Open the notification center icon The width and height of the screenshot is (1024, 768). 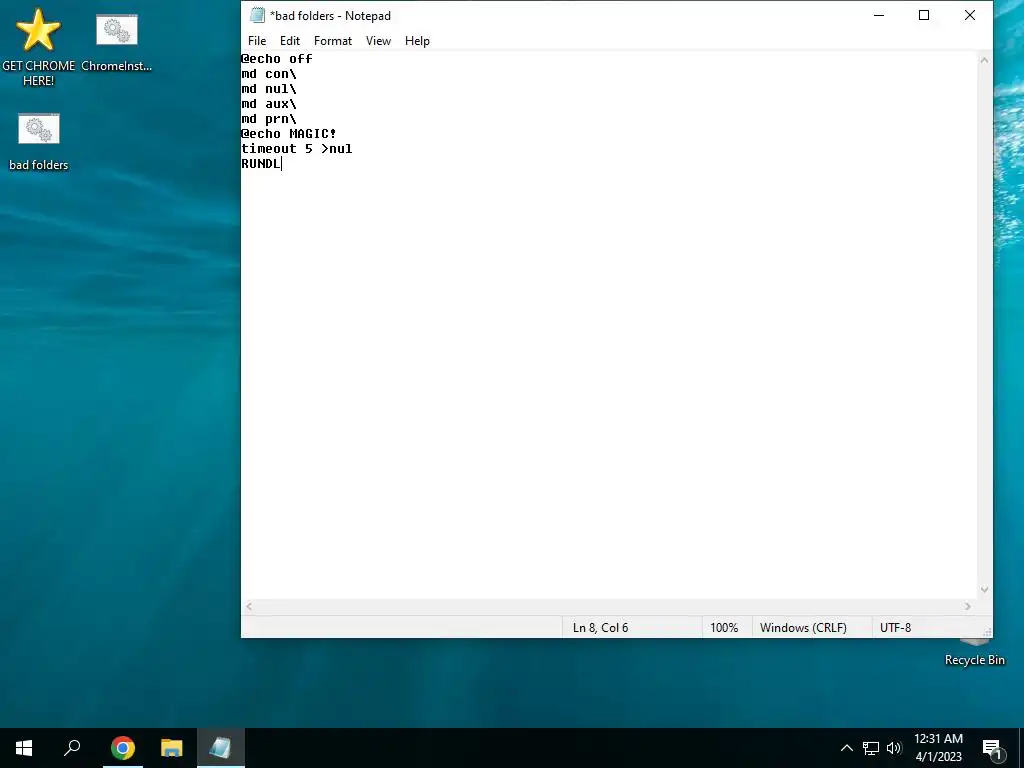tap(992, 748)
